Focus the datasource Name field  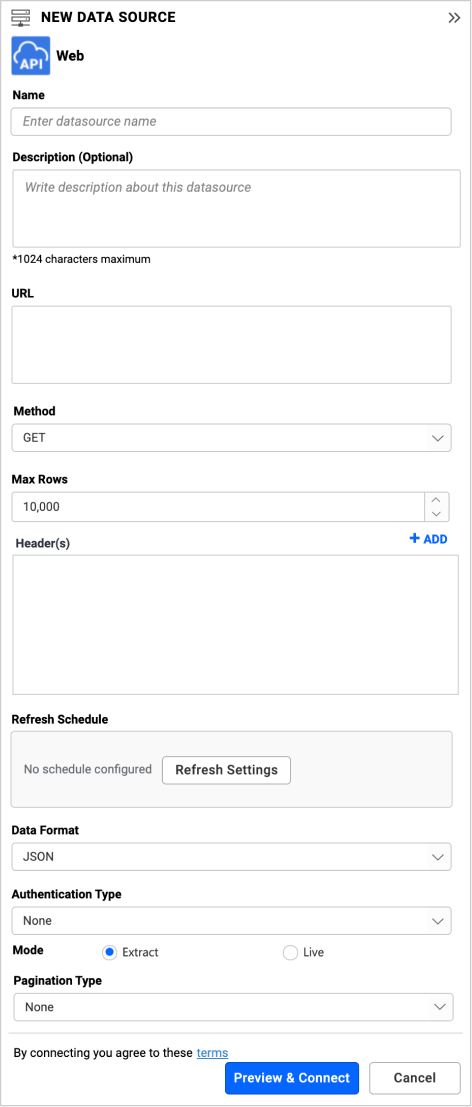pyautogui.click(x=231, y=121)
